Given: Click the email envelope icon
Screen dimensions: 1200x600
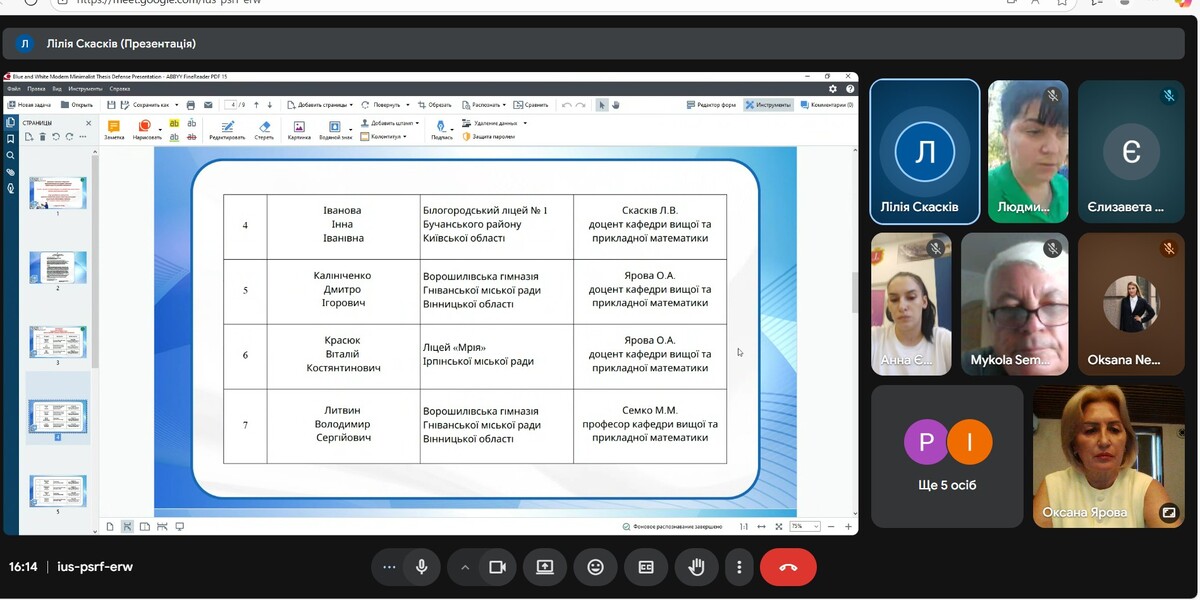Looking at the screenshot, I should tap(208, 104).
